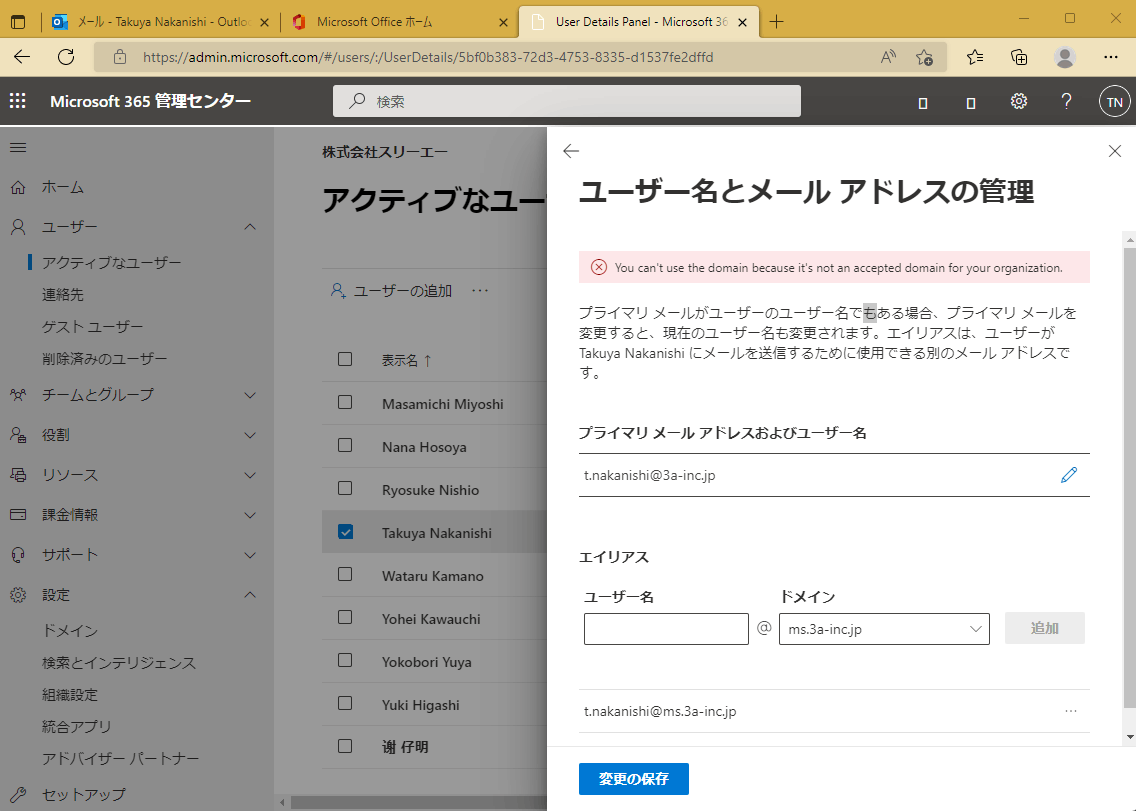Open 検索とインテリジェンス settings link
The image size is (1136, 811).
(x=119, y=662)
